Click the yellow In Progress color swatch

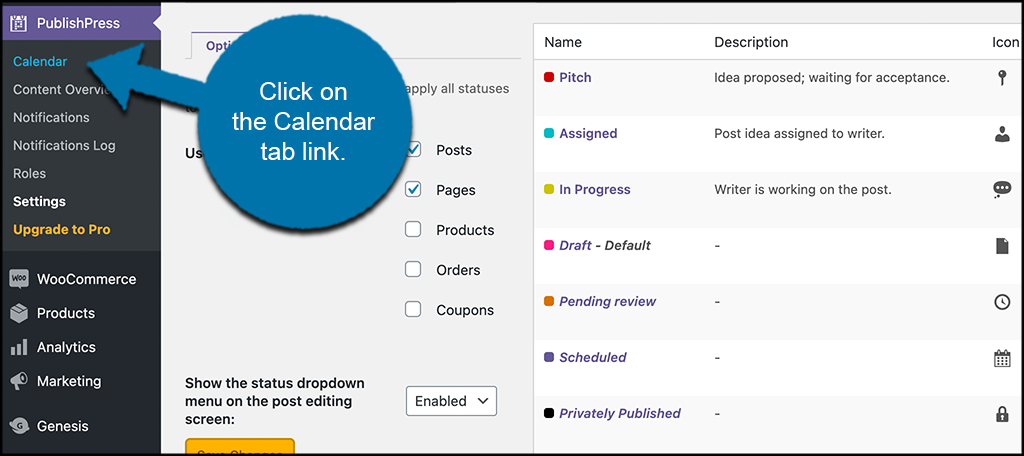coord(549,189)
